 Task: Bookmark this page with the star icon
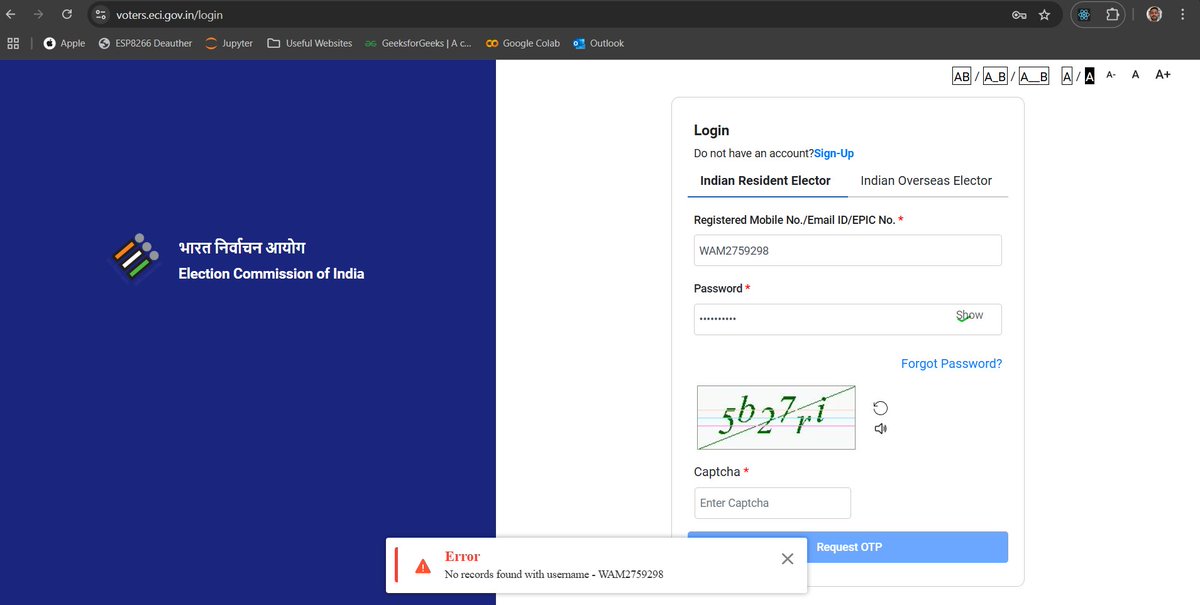point(1045,15)
